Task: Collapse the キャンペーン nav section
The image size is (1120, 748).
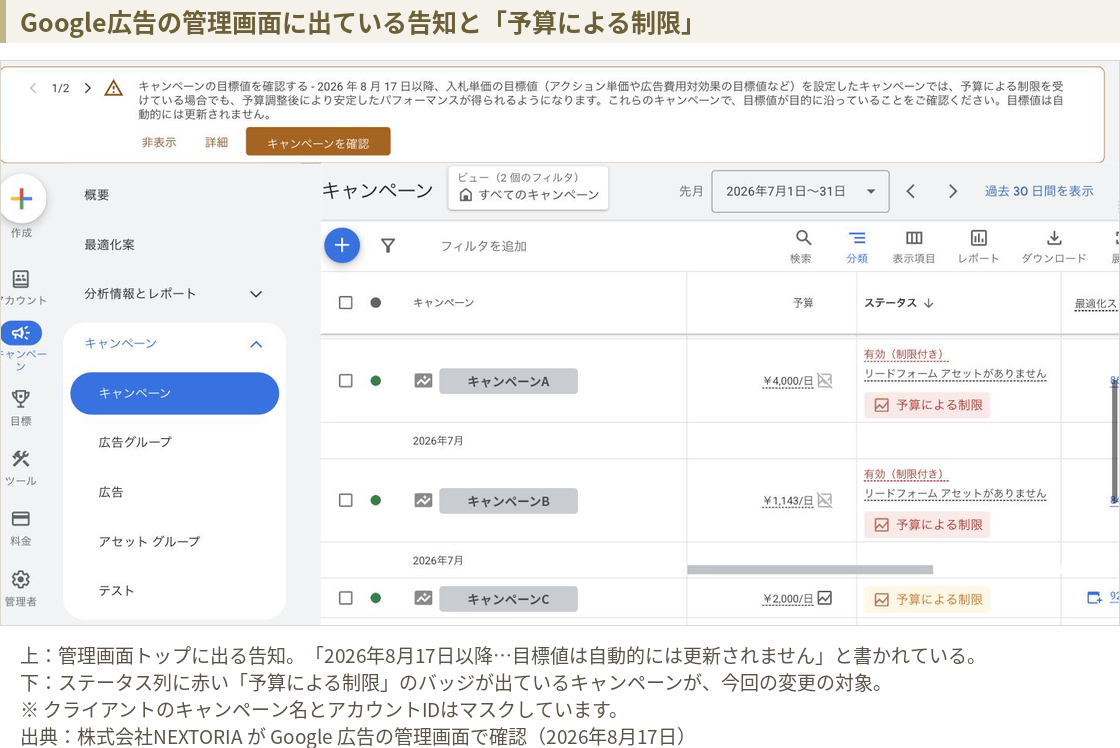Action: click(256, 344)
